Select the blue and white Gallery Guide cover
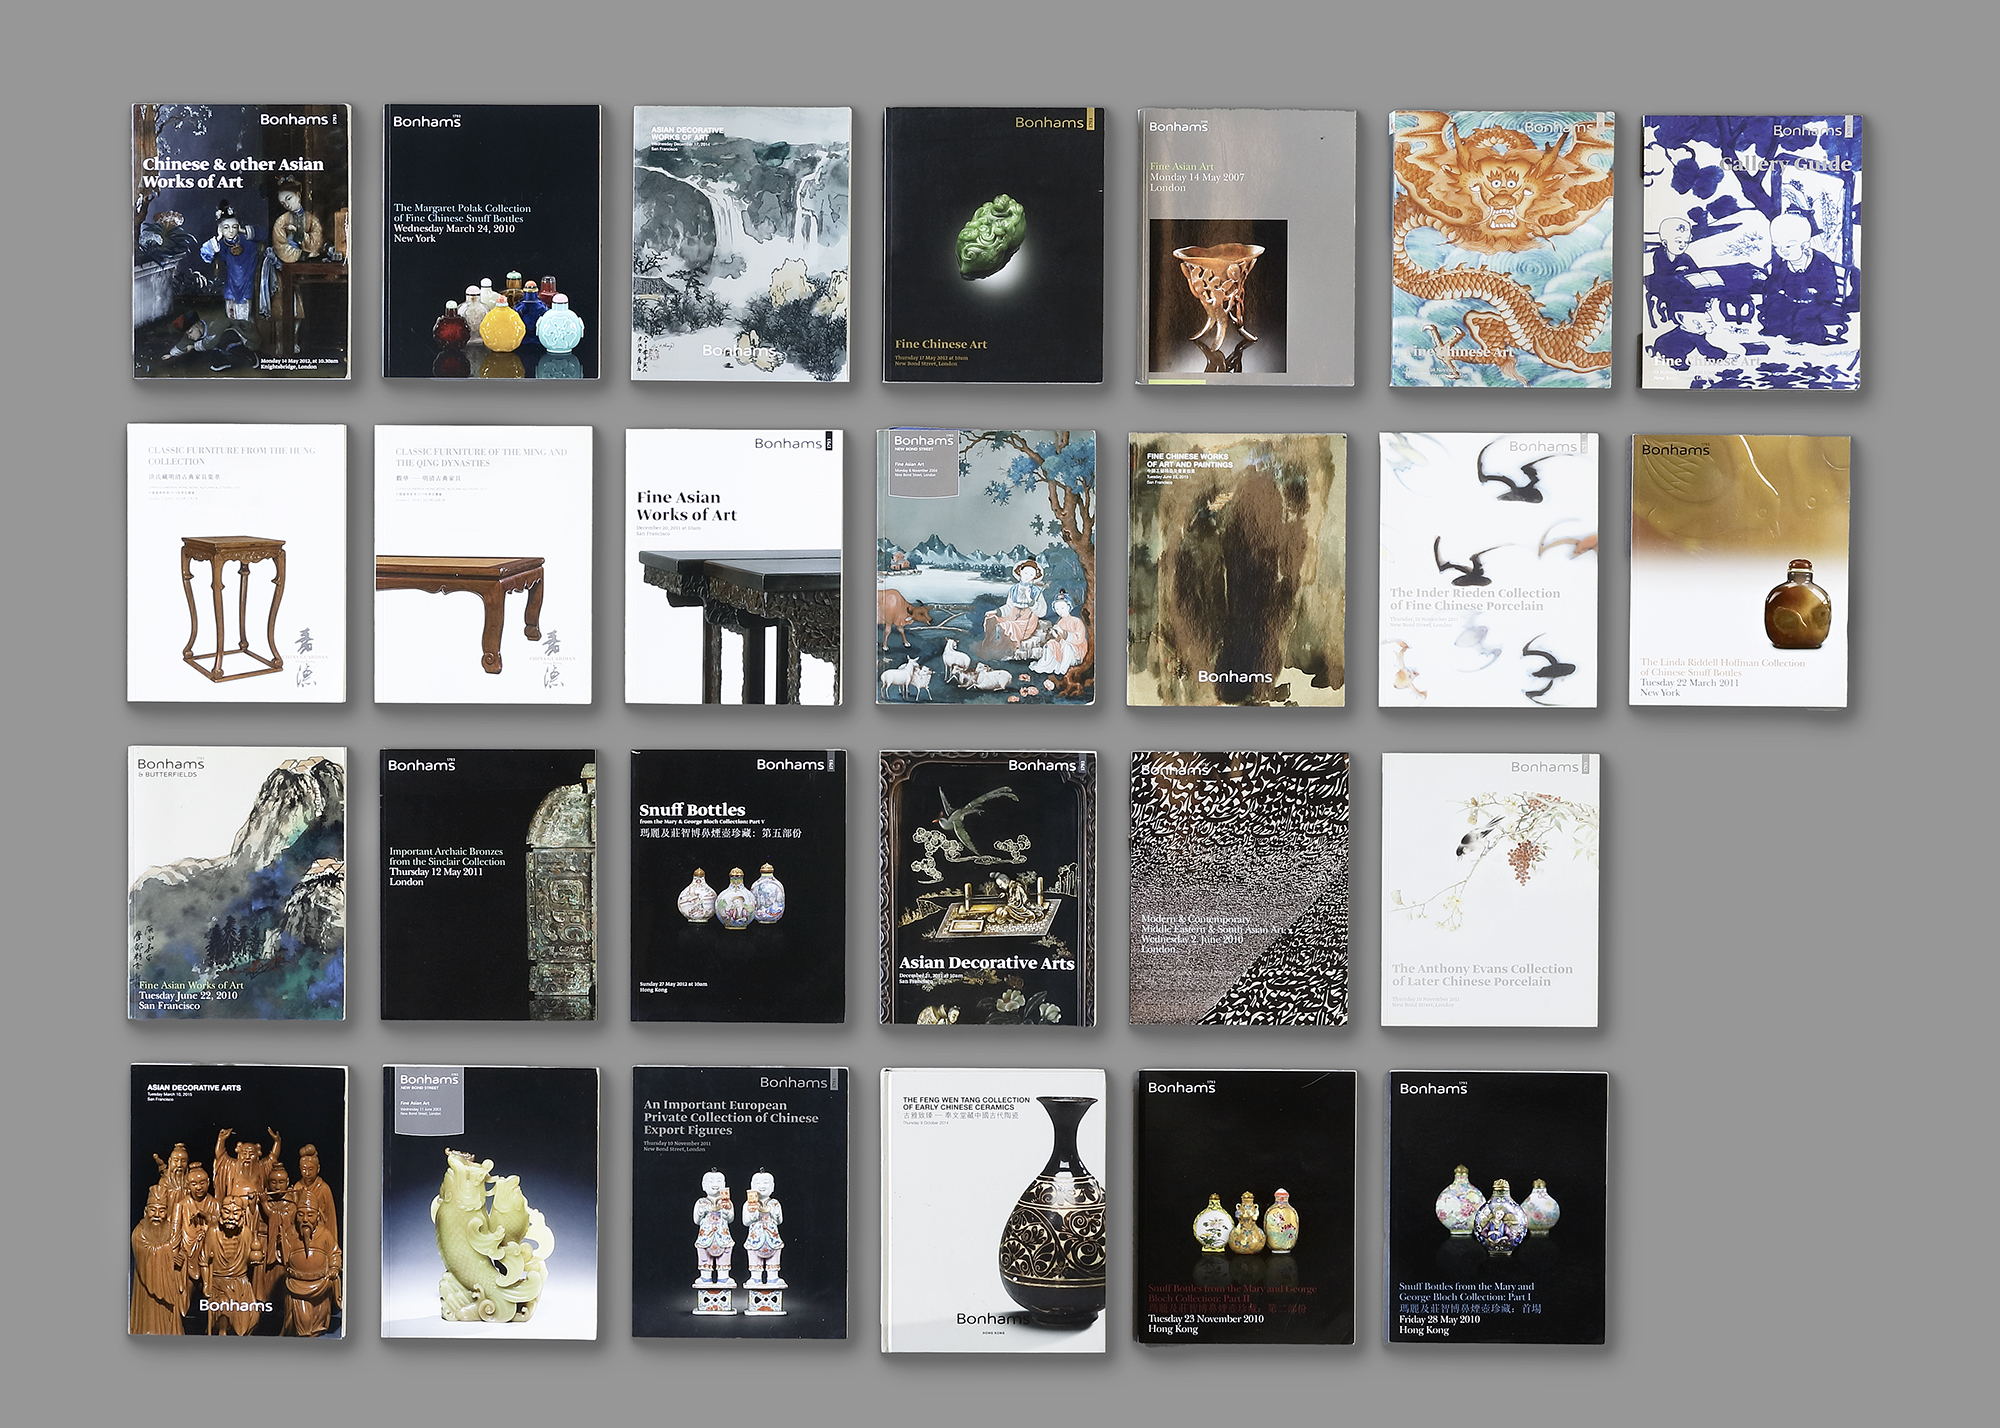The height and width of the screenshot is (1428, 2000). pos(1752,252)
